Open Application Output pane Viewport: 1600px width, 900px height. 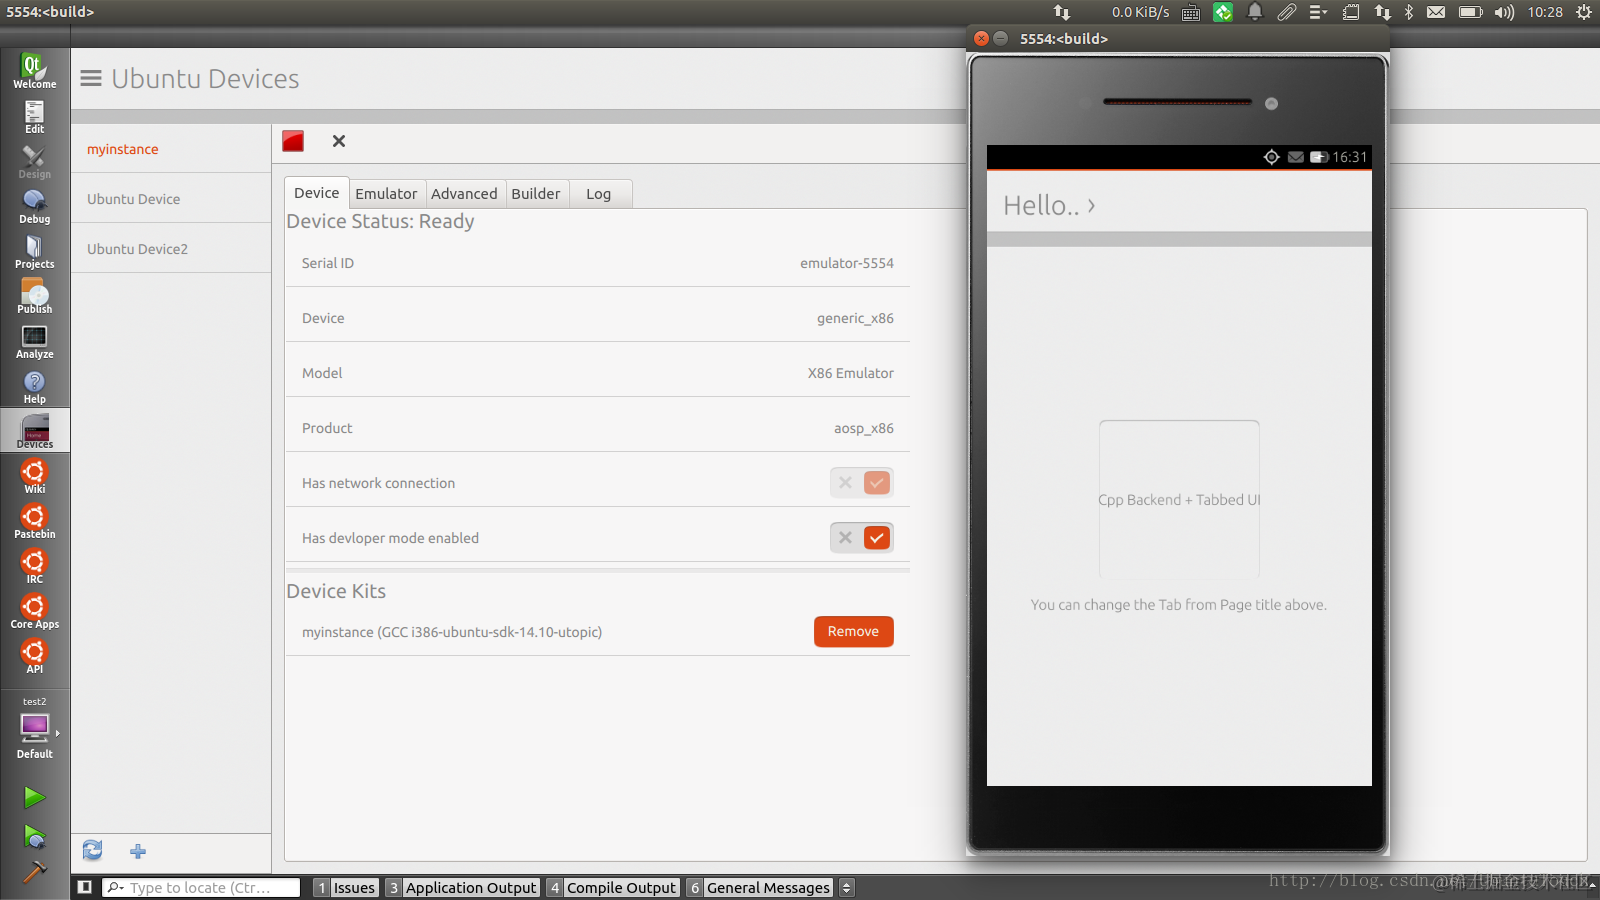tap(462, 888)
